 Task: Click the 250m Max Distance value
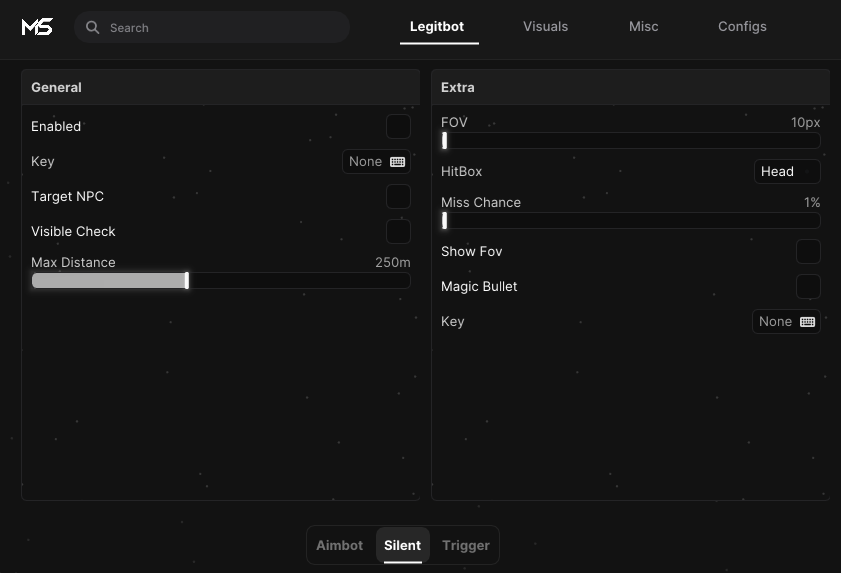[393, 262]
